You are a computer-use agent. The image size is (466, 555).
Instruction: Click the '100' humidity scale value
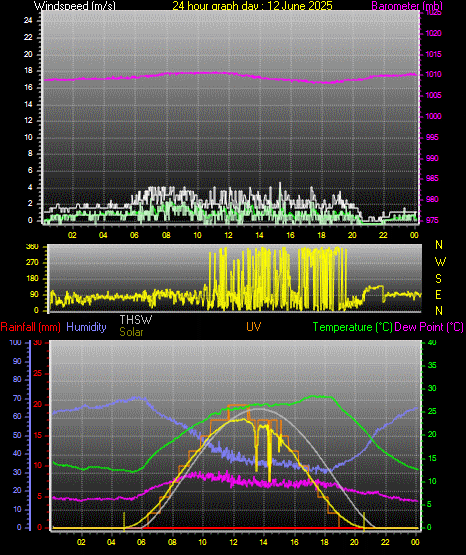15,343
